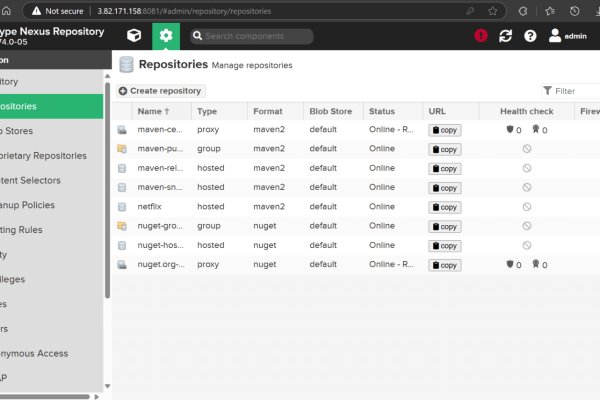Click the maven-releases hosted repository icon
This screenshot has height=400, width=600.
click(122, 168)
